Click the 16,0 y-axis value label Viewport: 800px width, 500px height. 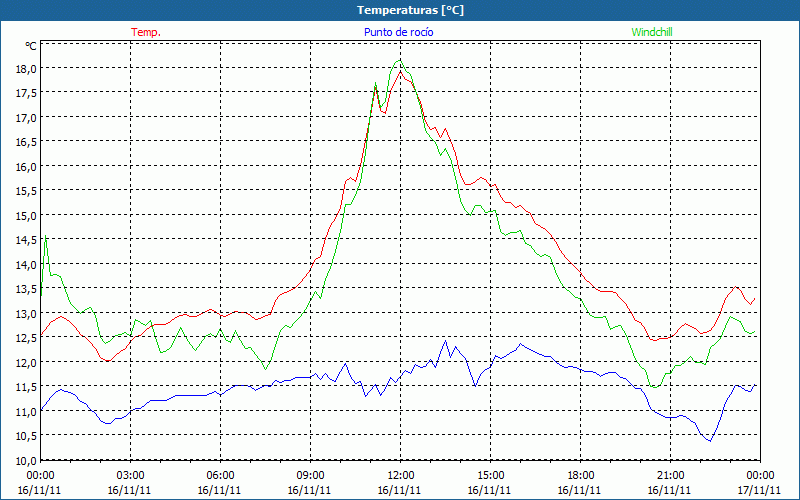(x=24, y=166)
